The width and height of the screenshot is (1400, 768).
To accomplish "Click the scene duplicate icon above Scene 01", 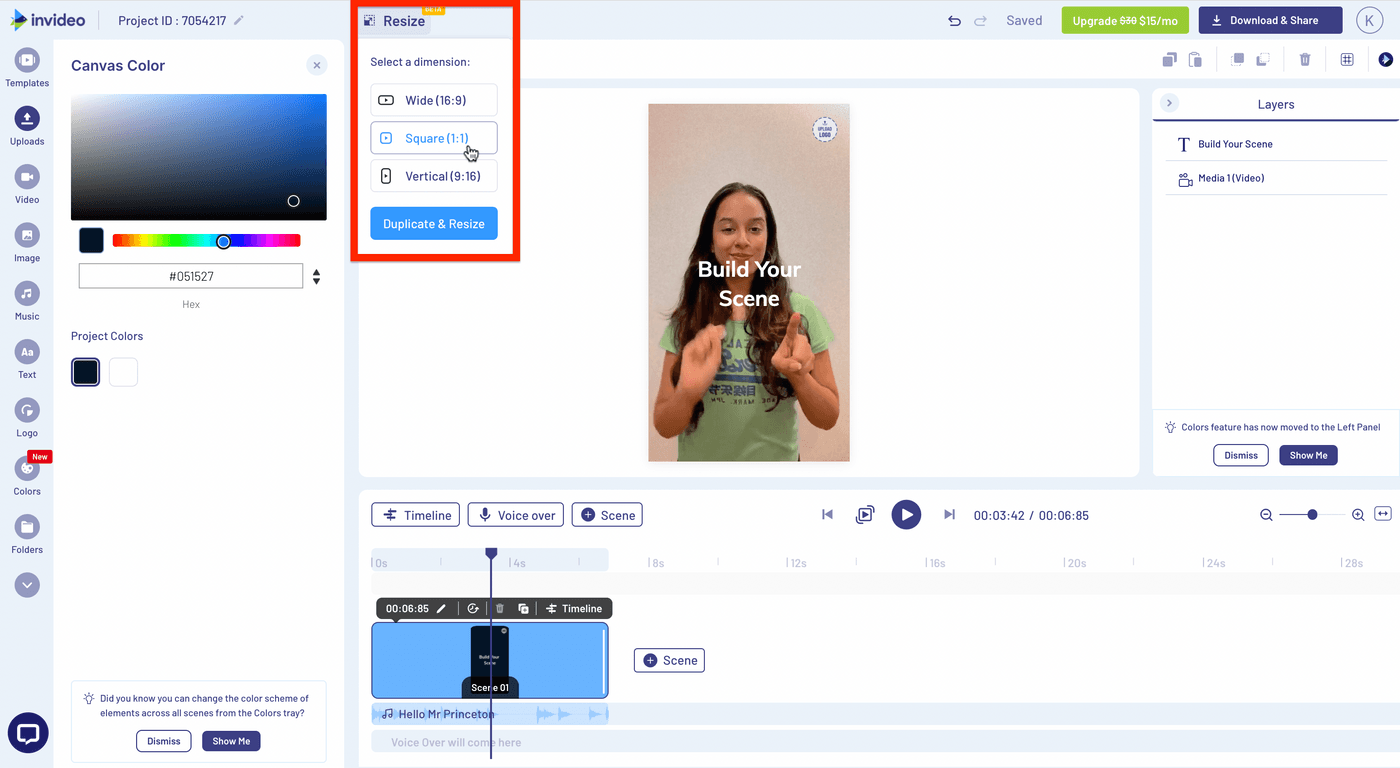I will (523, 608).
